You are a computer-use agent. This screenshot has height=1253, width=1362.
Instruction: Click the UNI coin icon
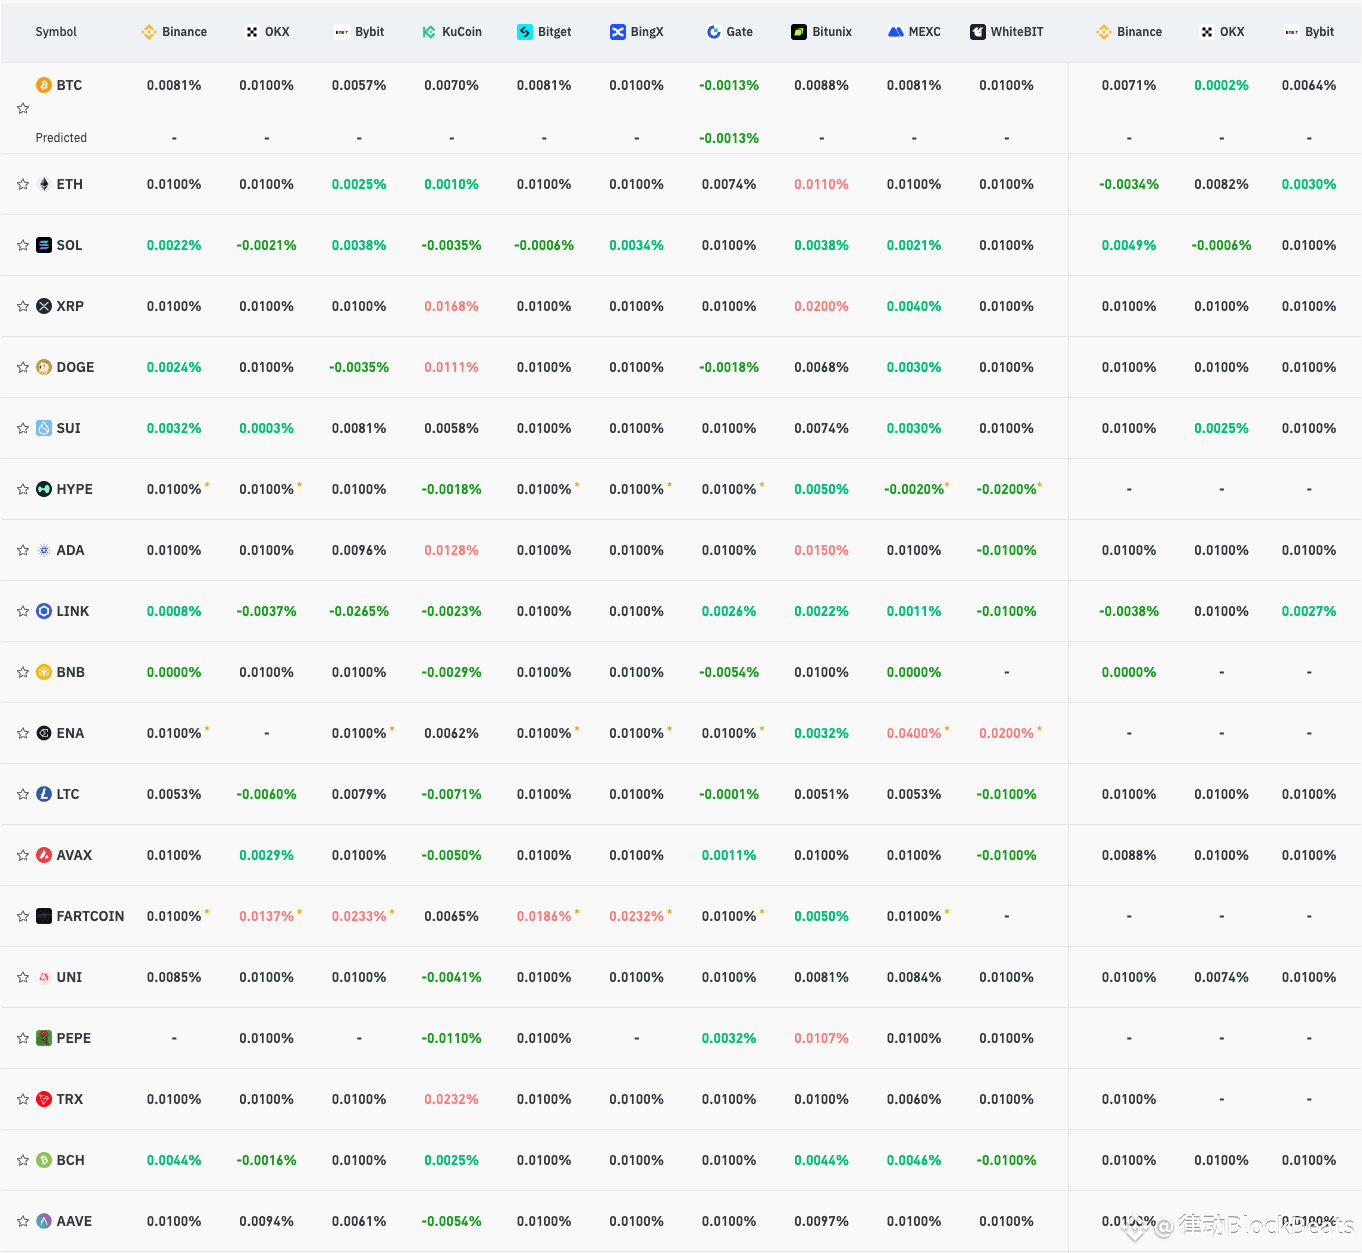44,977
